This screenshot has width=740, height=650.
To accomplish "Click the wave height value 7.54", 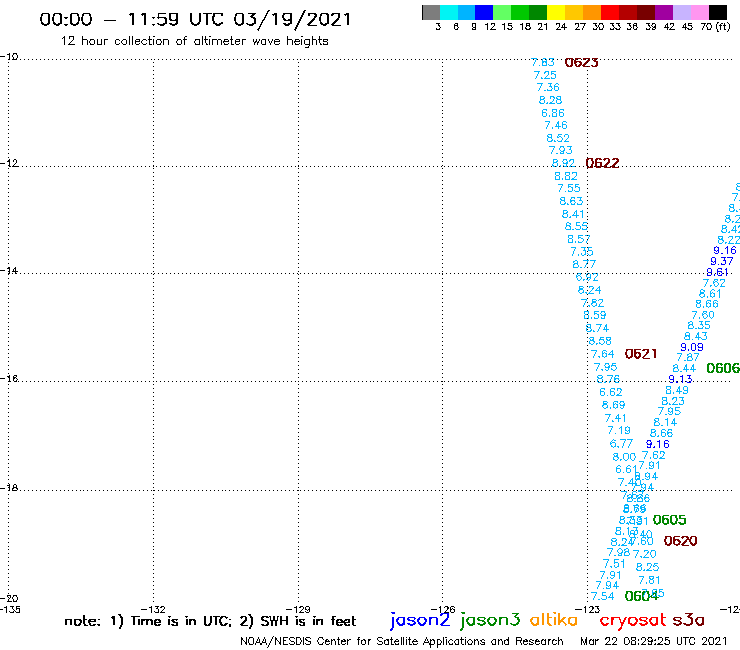I will click(603, 597).
